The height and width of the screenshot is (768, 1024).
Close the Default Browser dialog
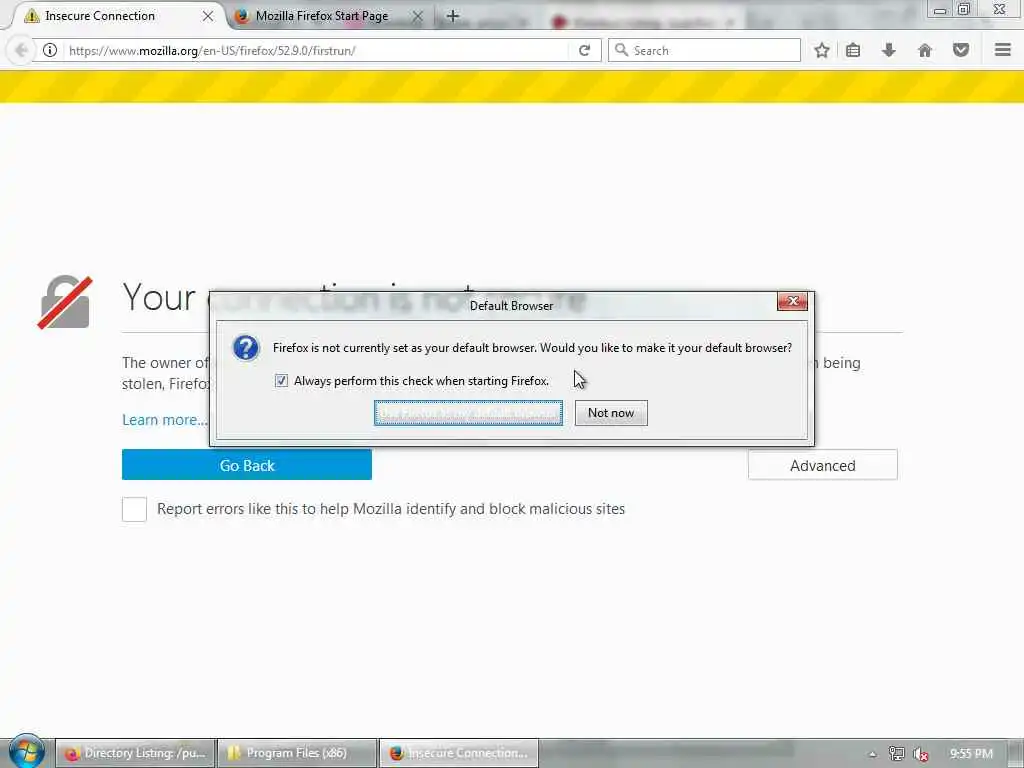coord(792,301)
